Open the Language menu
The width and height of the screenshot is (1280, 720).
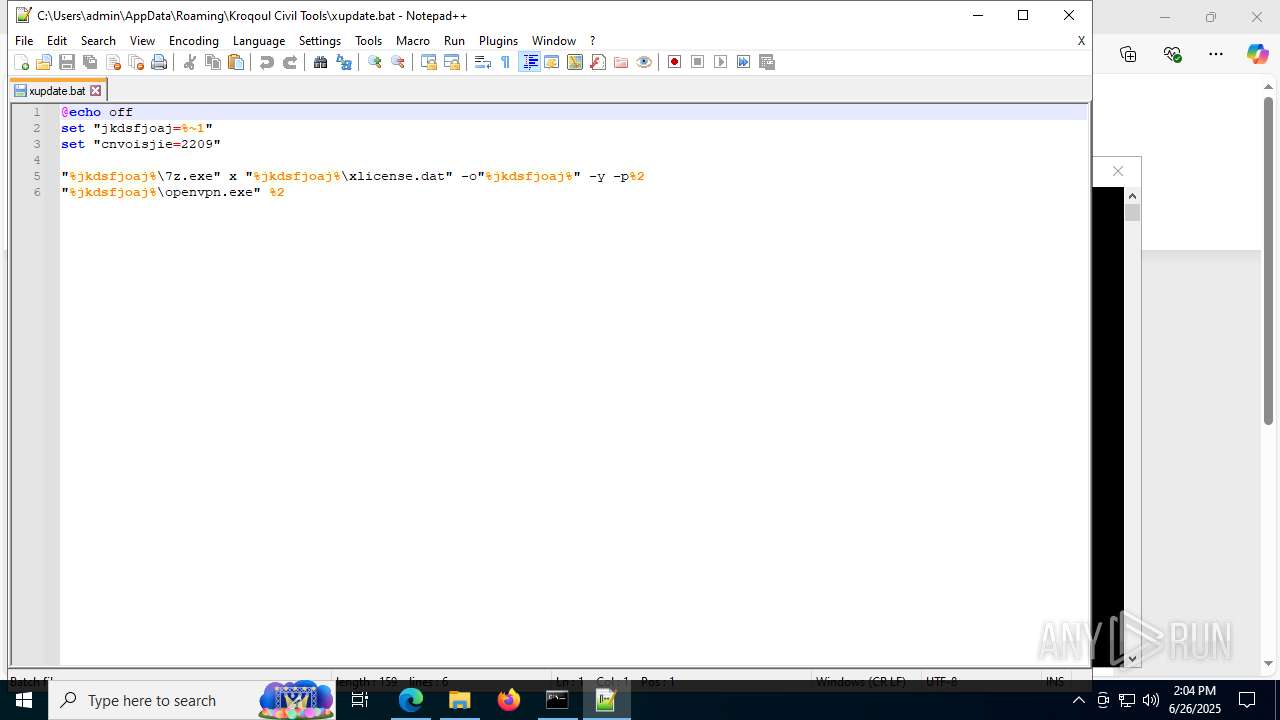259,41
